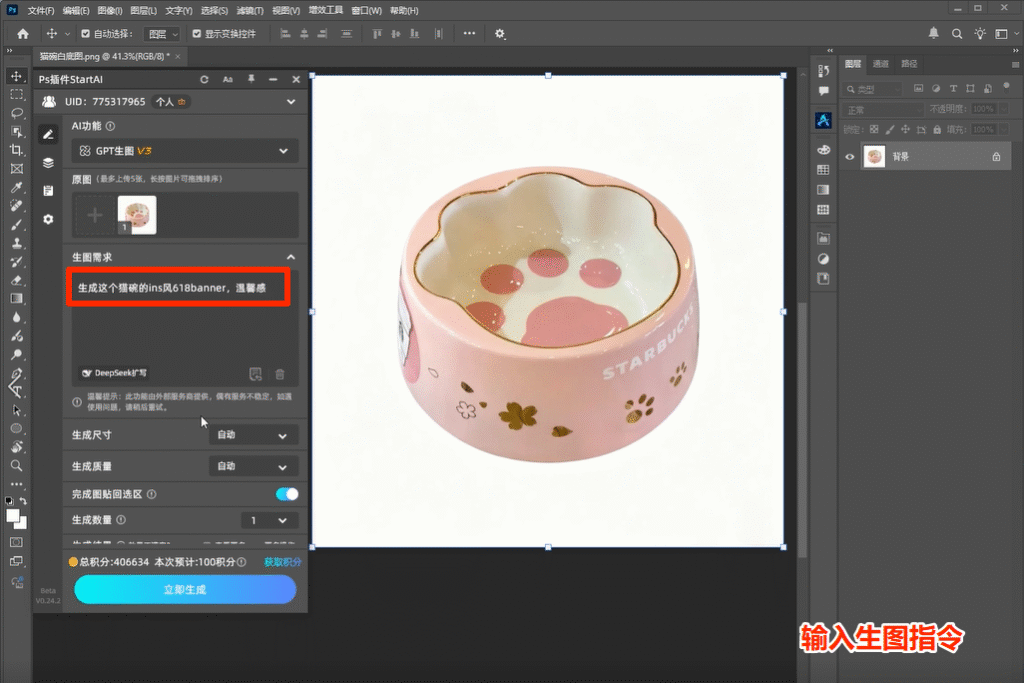Close the 猫碗白底图.png document tab
Viewport: 1024px width, 683px height.
(x=177, y=57)
